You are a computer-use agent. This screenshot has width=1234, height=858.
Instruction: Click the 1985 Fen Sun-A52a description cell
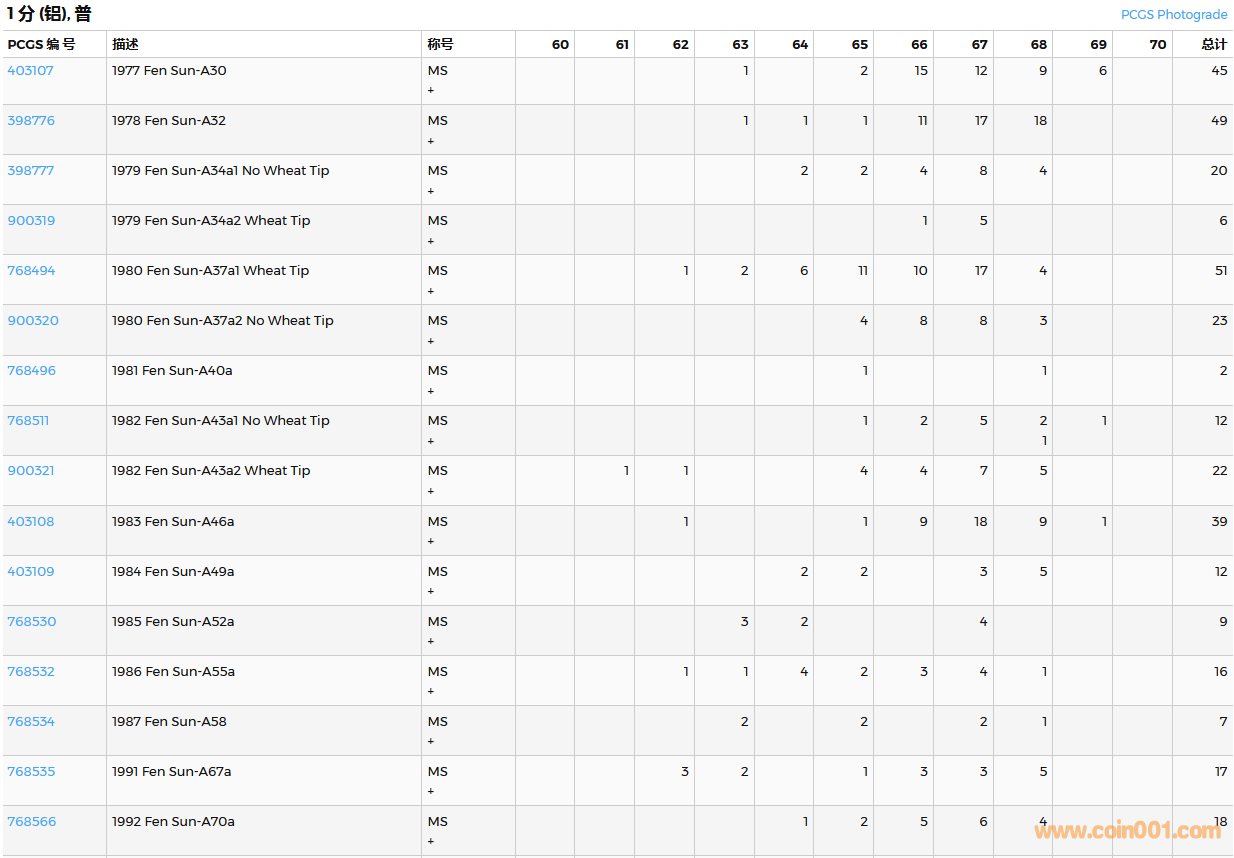[x=173, y=622]
